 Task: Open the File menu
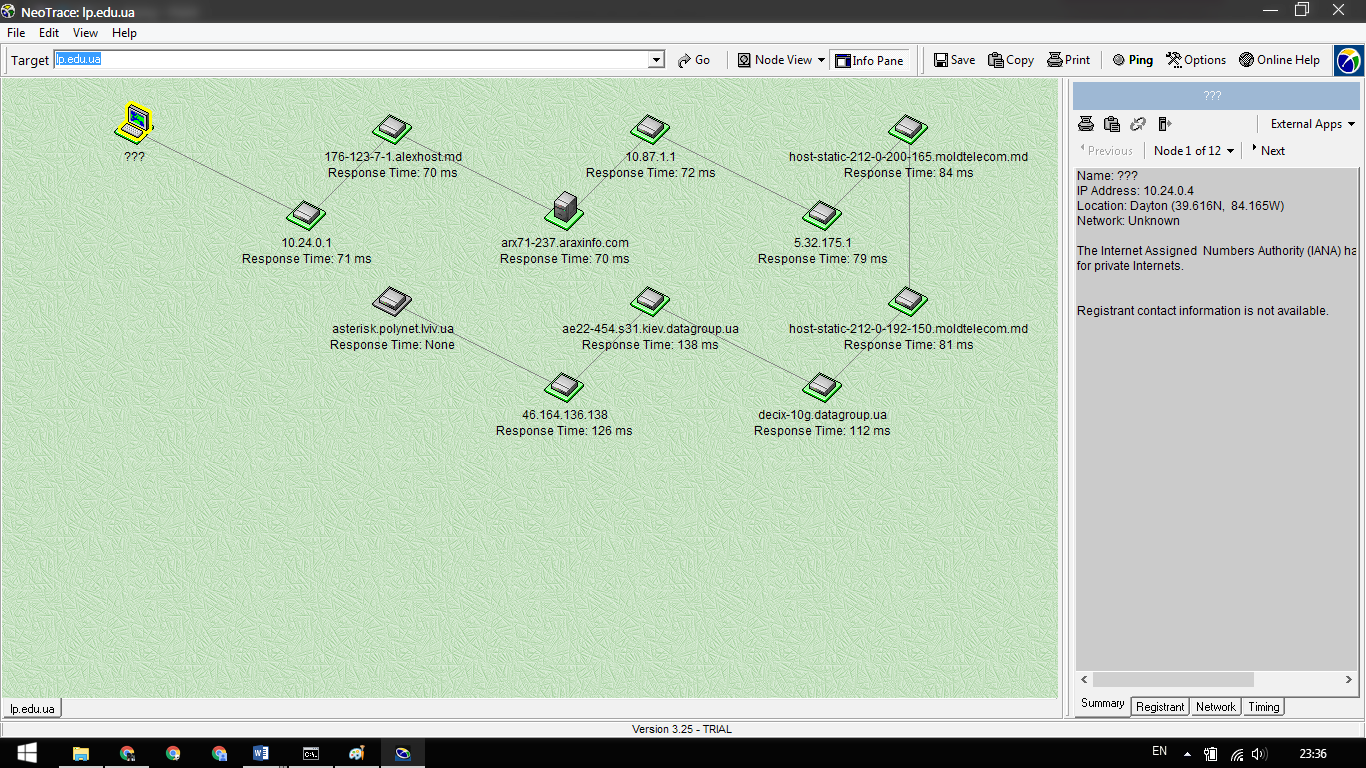tap(16, 33)
